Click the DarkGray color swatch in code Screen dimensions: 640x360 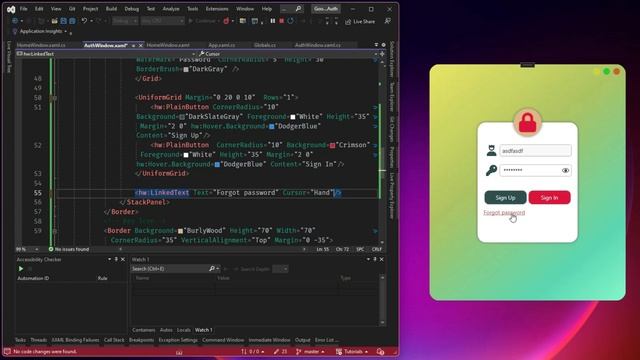pyautogui.click(x=186, y=69)
